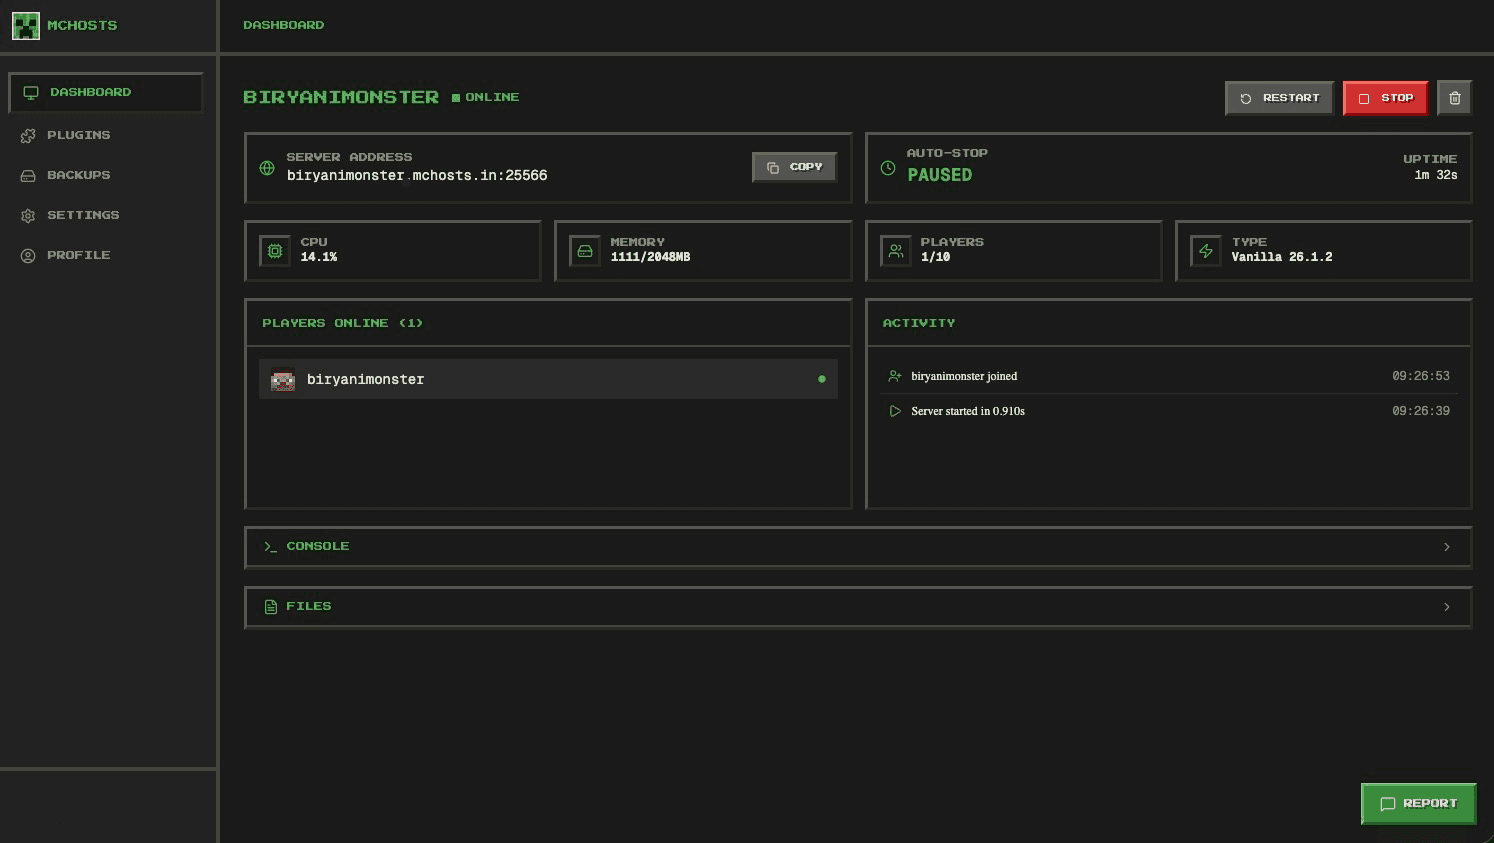Open the Profile section icon
The image size is (1494, 843).
coord(28,255)
